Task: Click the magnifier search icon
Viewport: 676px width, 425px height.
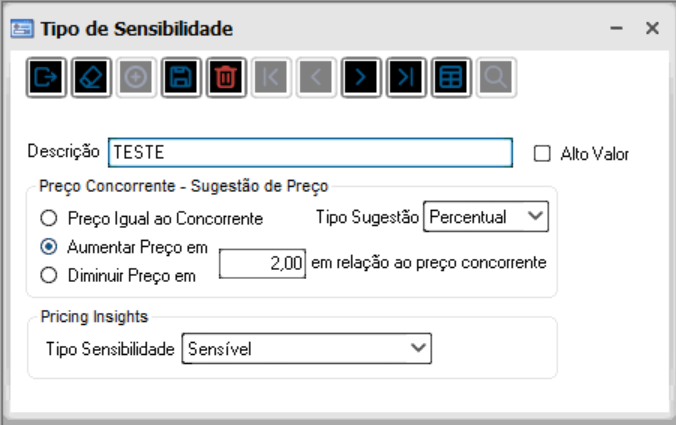Action: [495, 77]
